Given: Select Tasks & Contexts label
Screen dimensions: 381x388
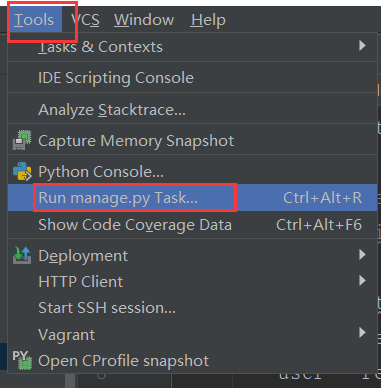Looking at the screenshot, I should point(100,47).
